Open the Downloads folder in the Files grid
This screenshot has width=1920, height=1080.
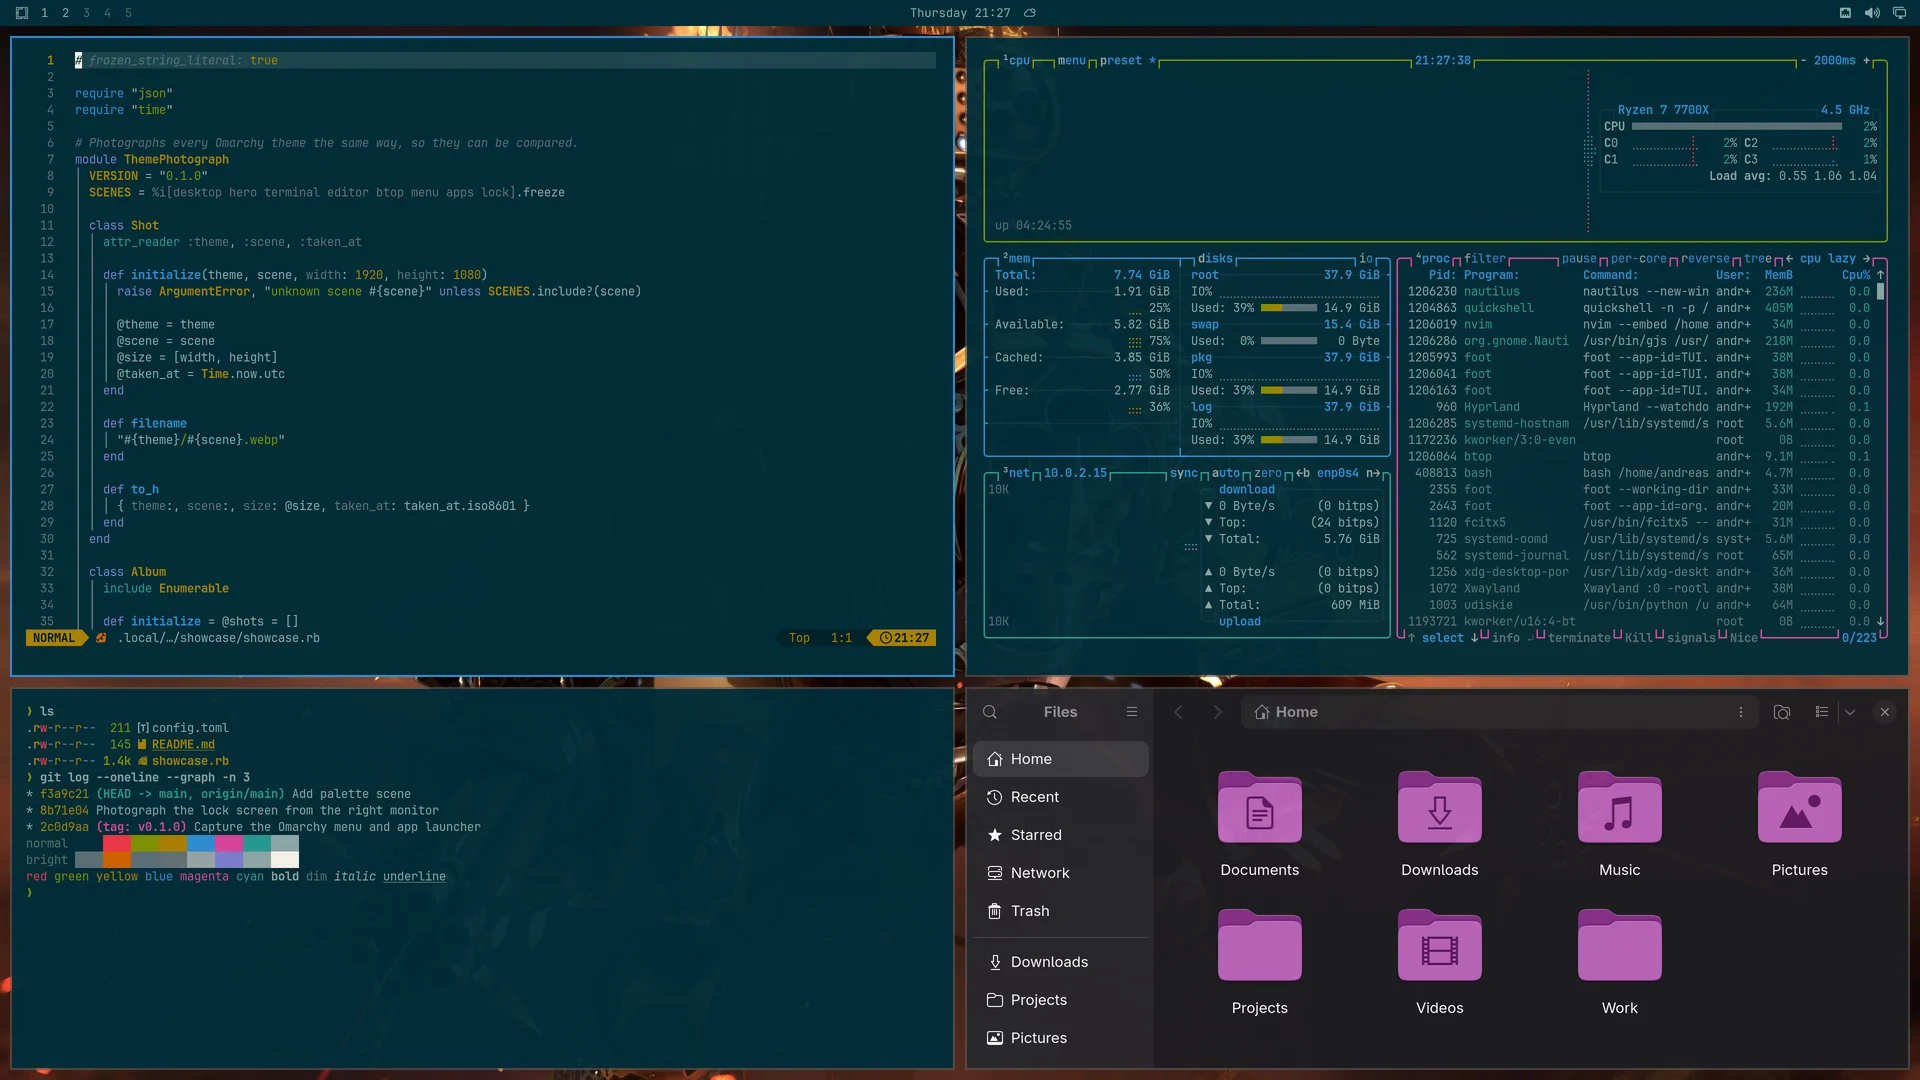pyautogui.click(x=1439, y=808)
